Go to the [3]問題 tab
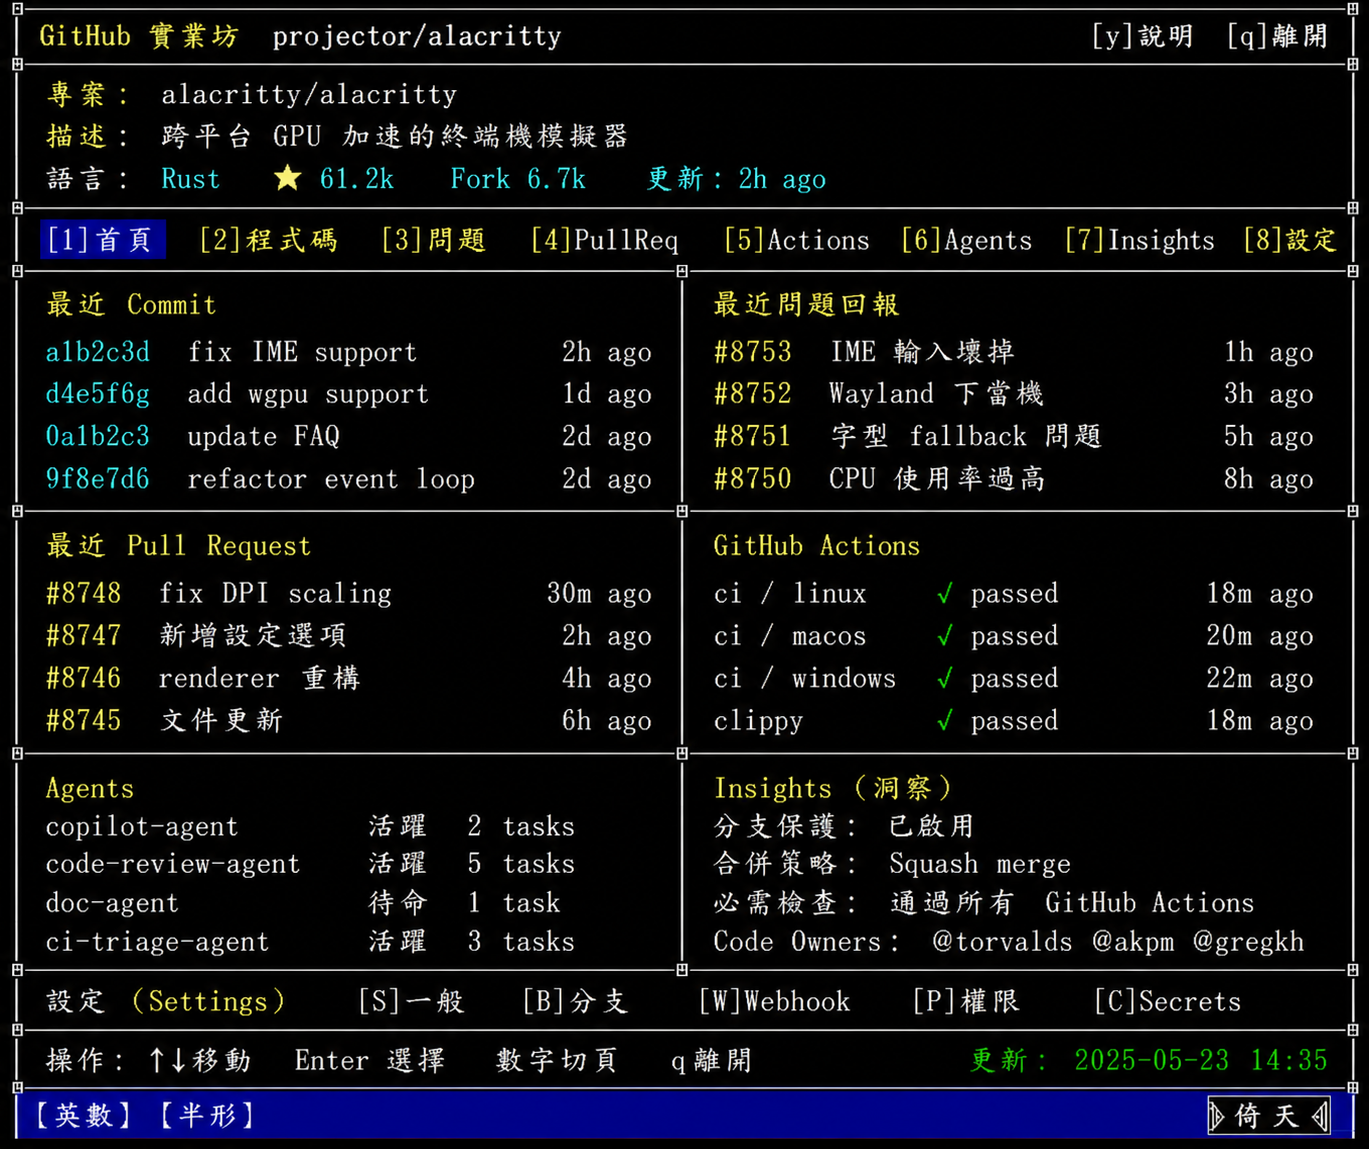The width and height of the screenshot is (1369, 1149). [433, 240]
